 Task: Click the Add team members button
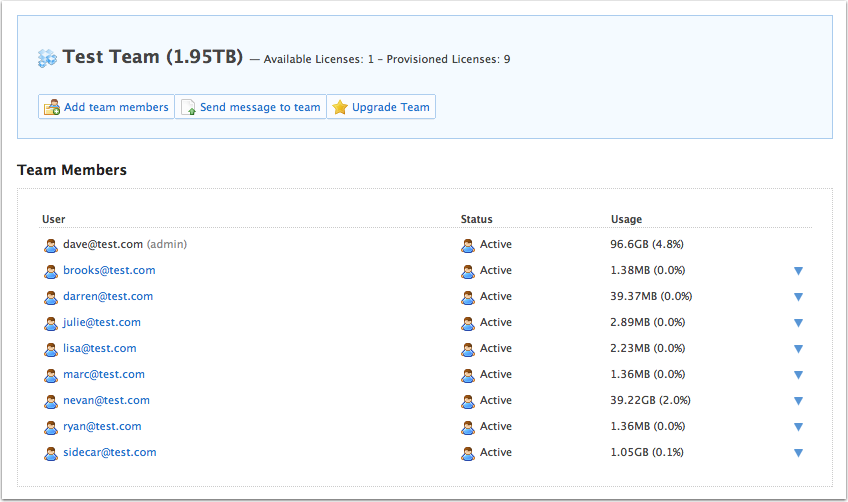tap(106, 107)
